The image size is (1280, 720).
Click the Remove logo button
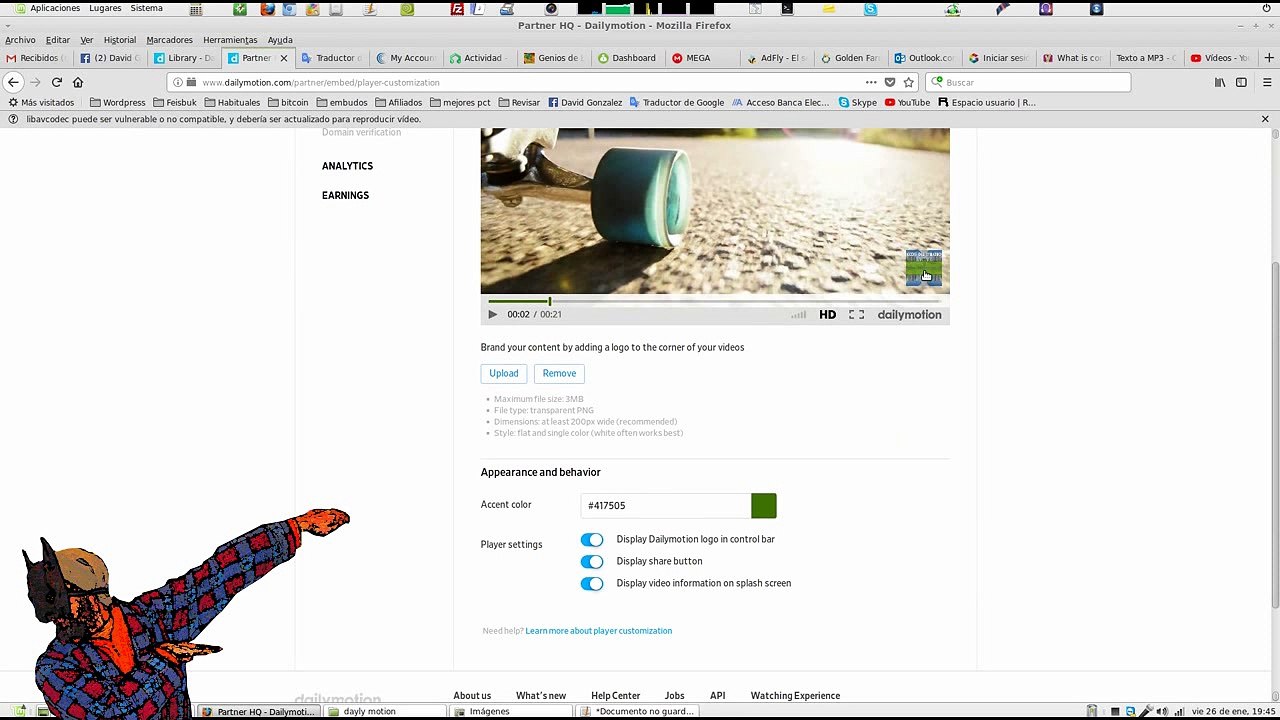pos(559,373)
